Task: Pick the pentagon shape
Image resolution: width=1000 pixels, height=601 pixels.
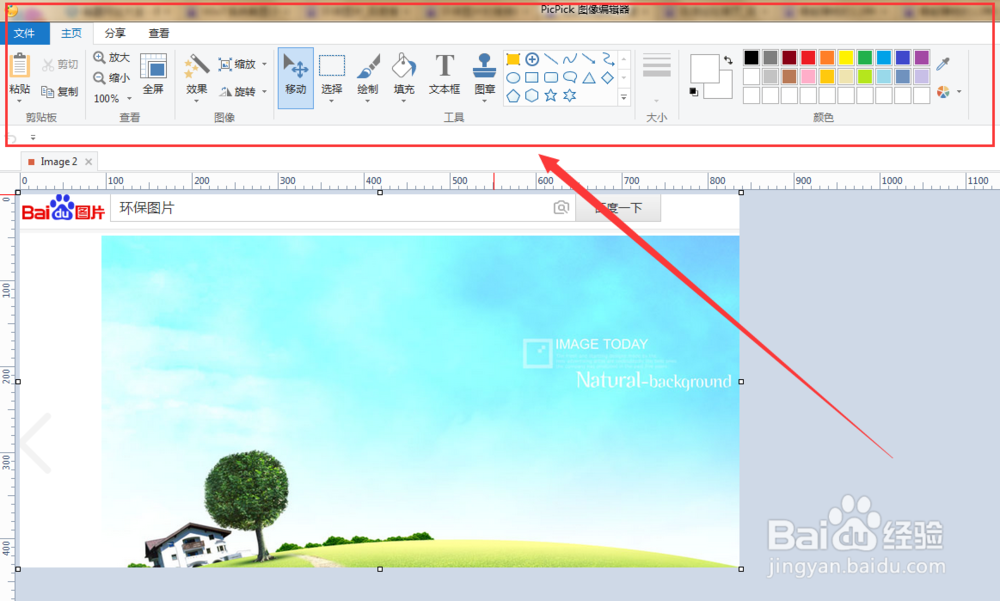Action: (x=513, y=96)
